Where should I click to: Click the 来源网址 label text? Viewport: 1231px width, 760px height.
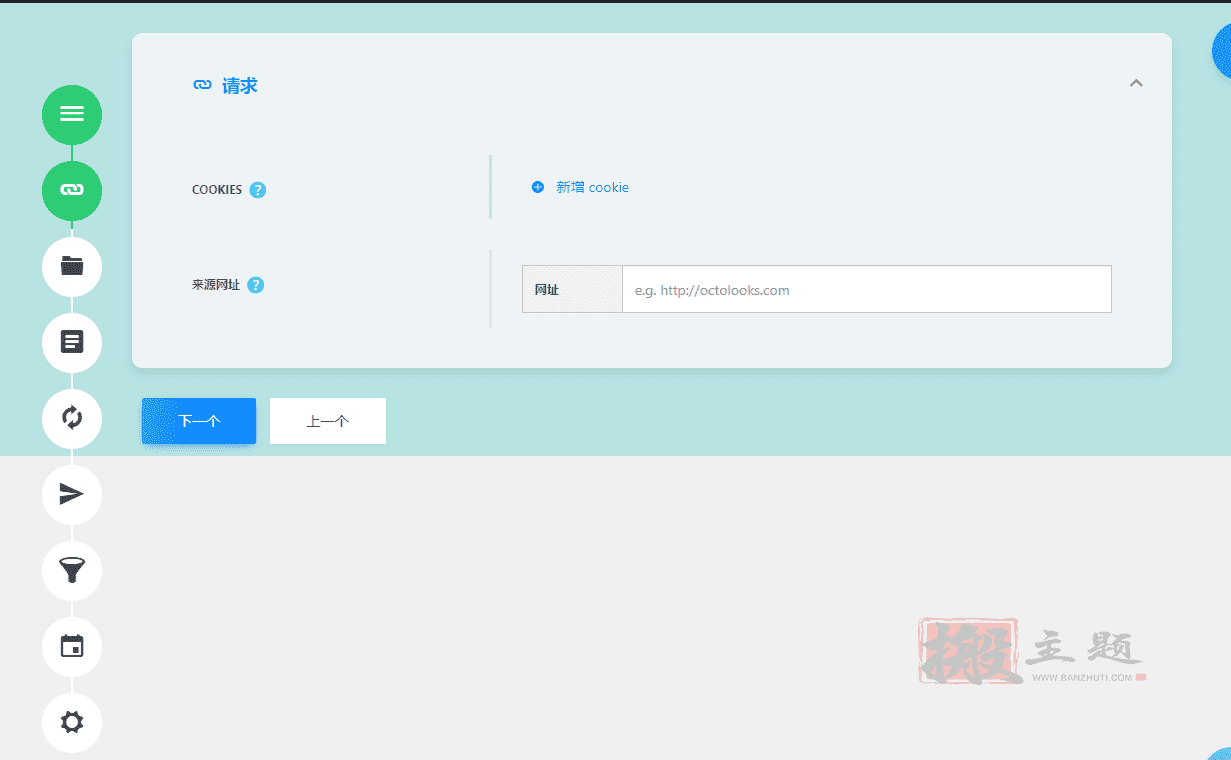click(216, 285)
